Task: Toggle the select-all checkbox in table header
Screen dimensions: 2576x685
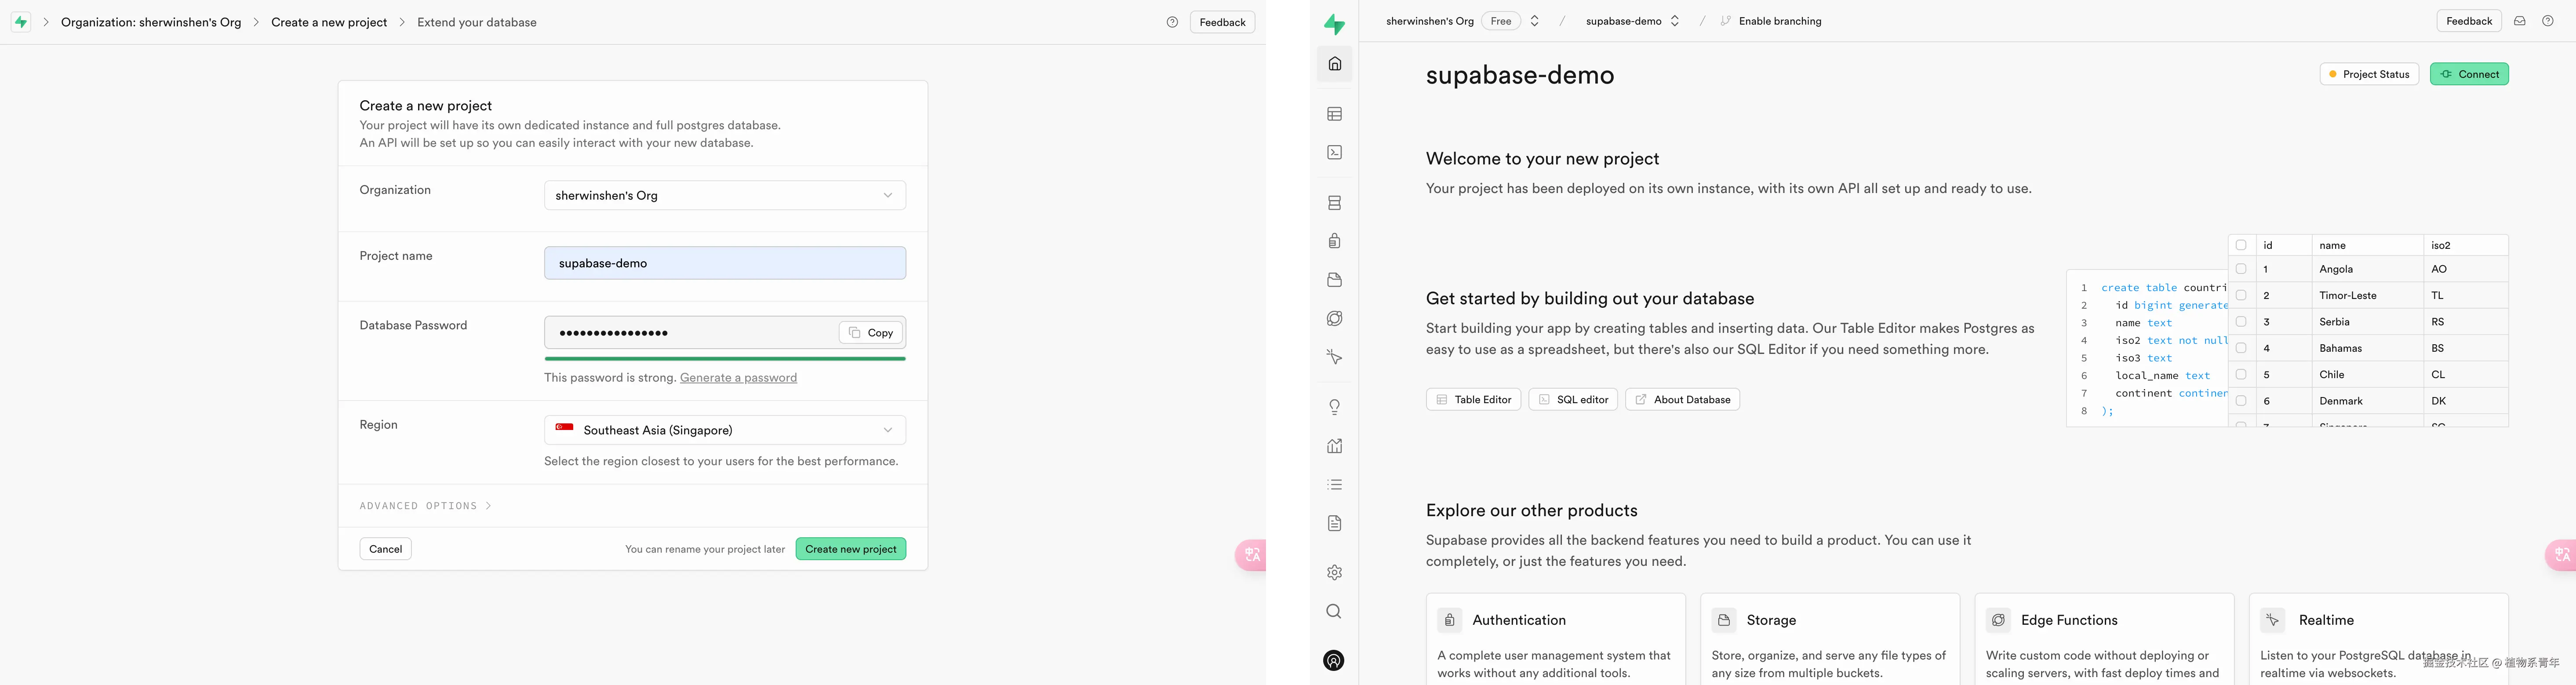Action: [2241, 245]
